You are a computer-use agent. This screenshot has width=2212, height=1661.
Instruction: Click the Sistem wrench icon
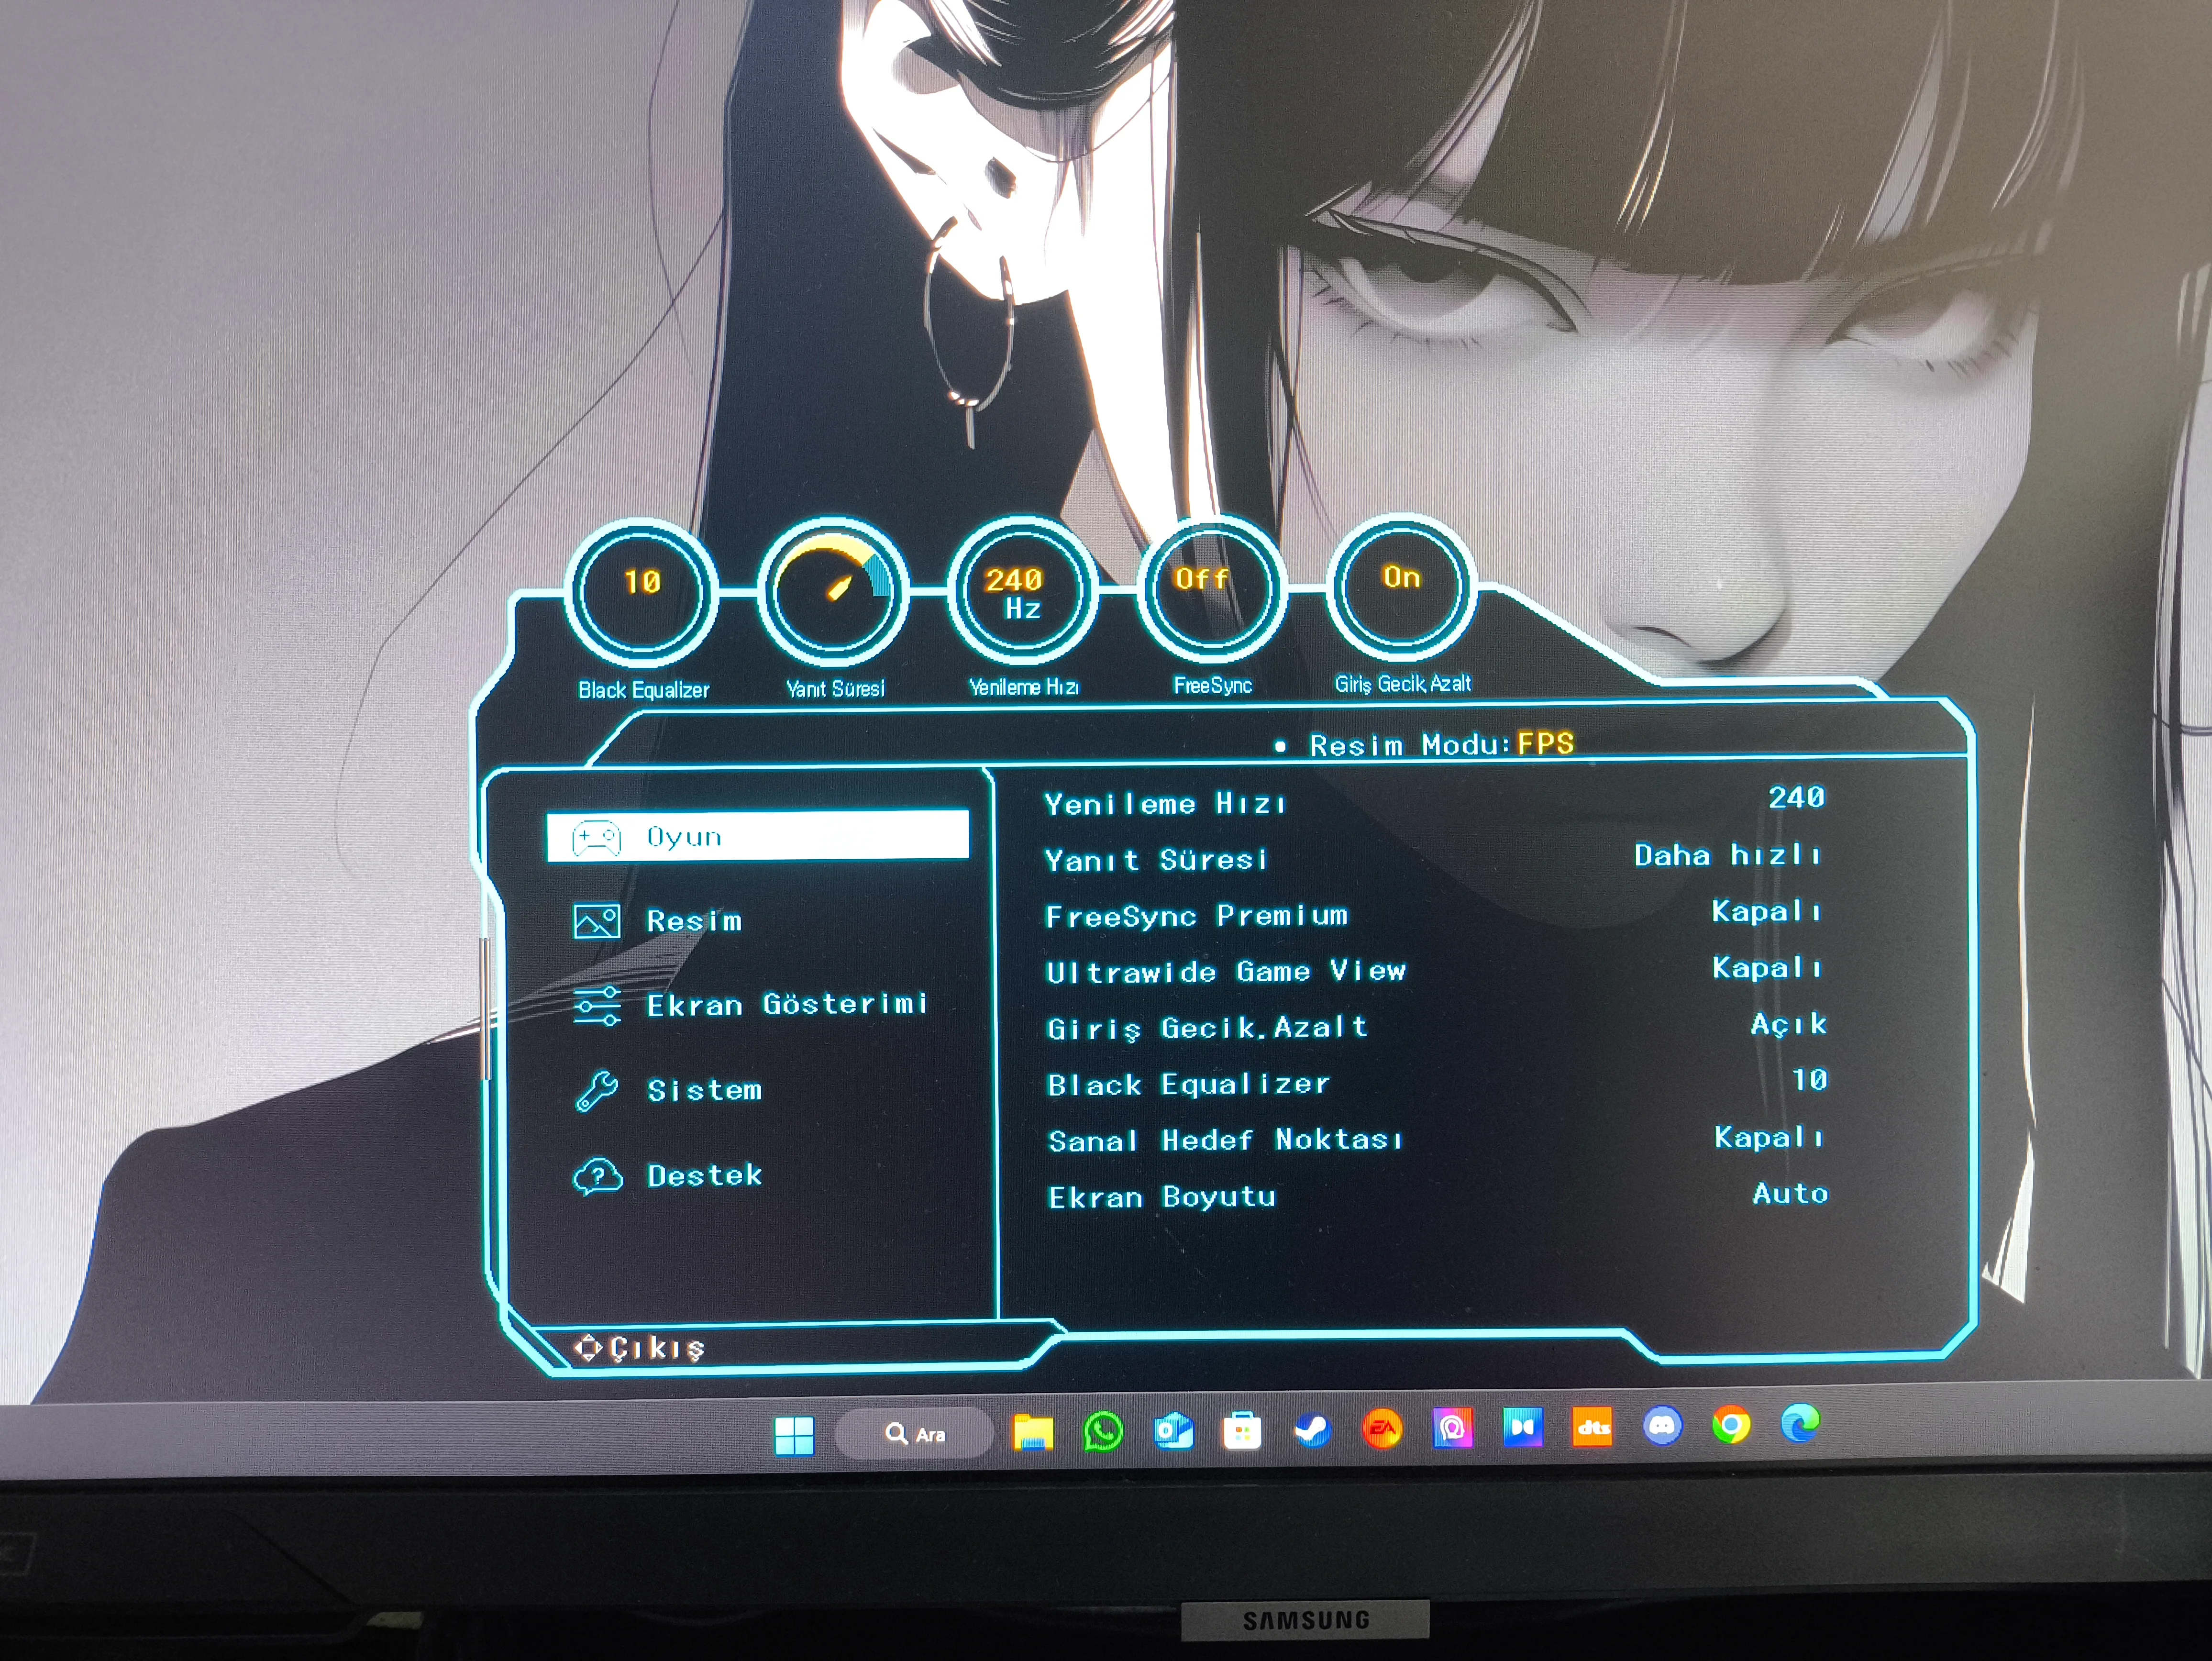pos(597,1091)
